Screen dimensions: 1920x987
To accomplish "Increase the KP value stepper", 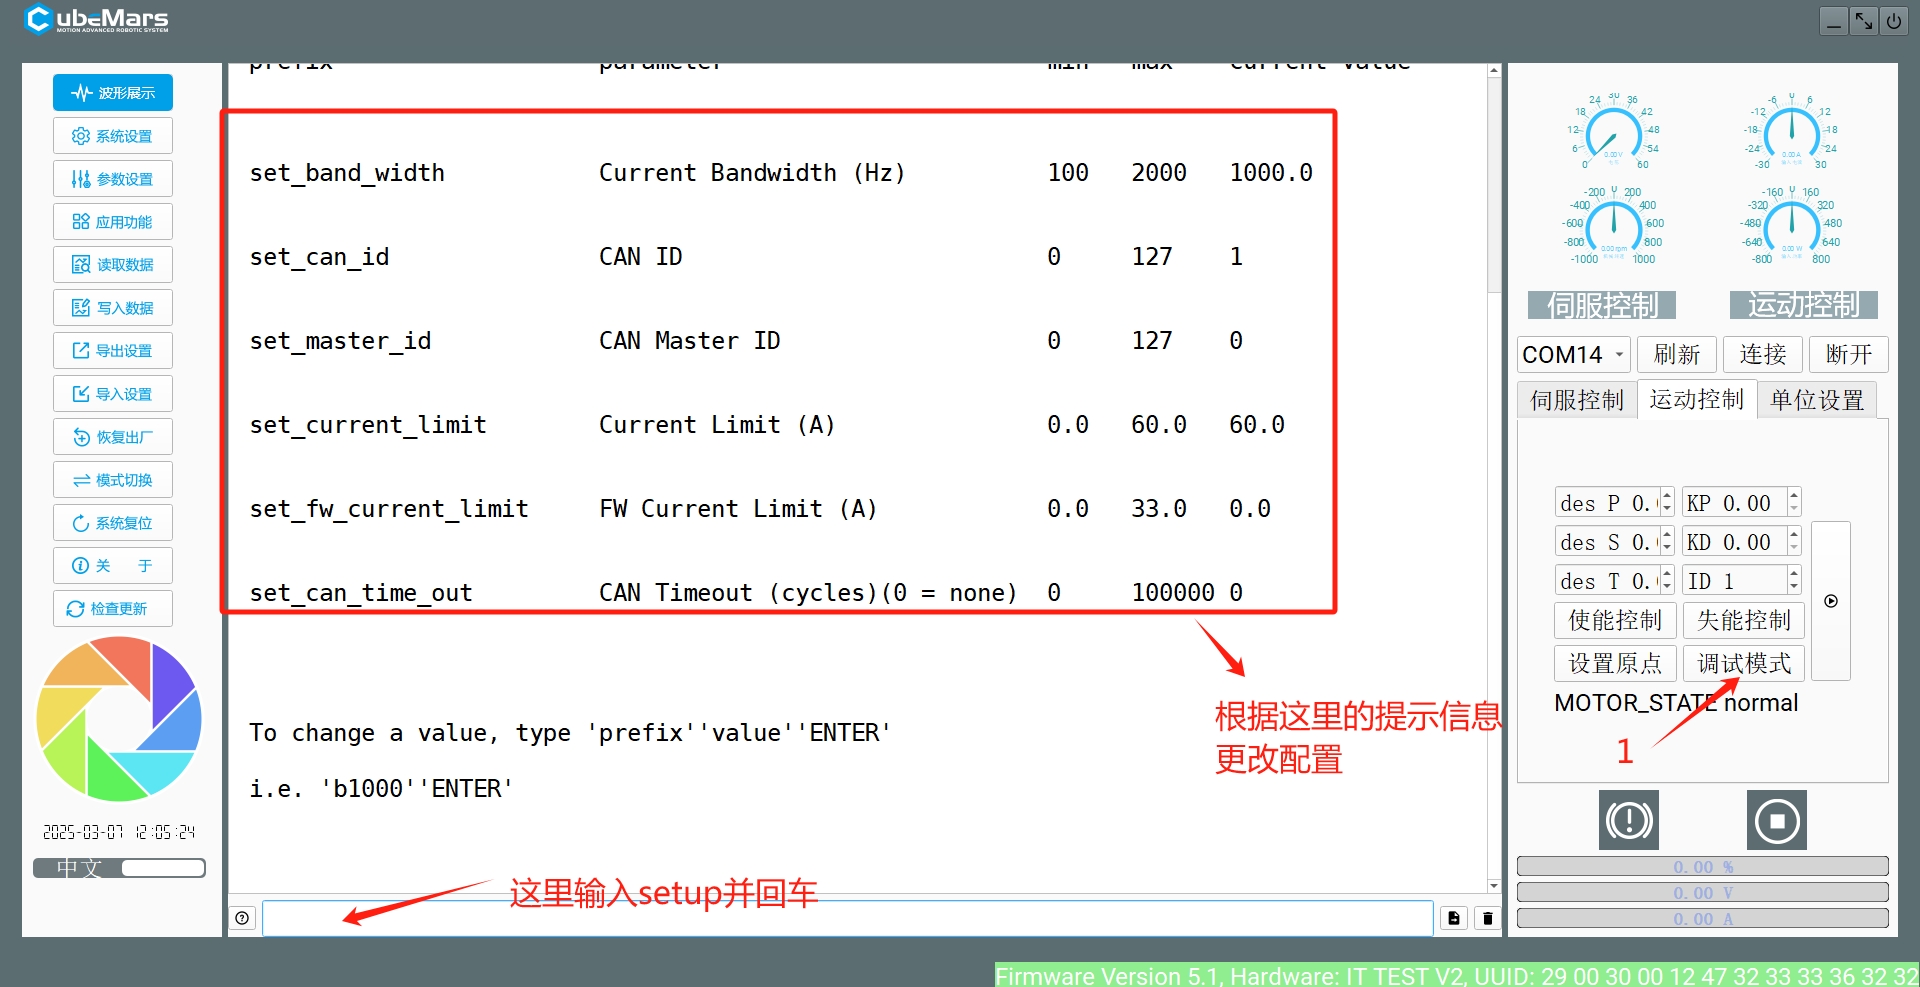I will click(1794, 496).
